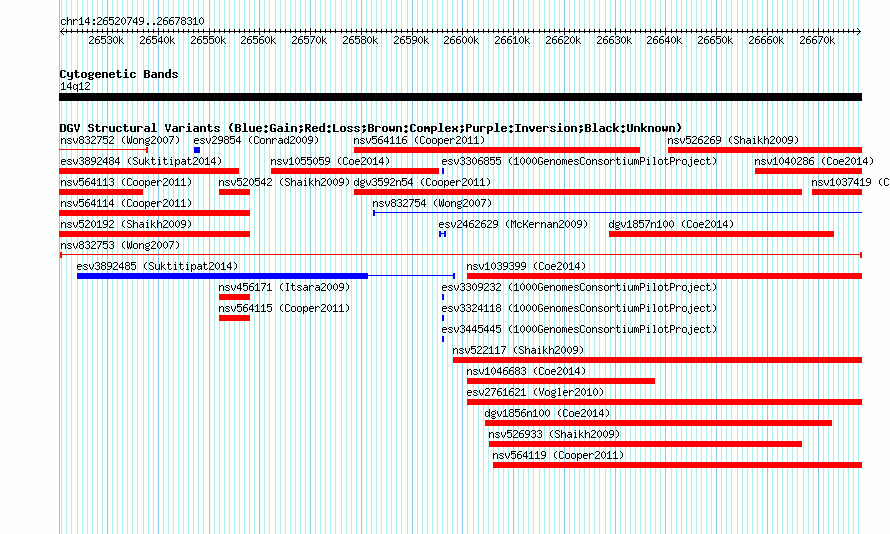Click esv3324118 (1000GenomesConsortiumPilotProject) label
This screenshot has width=890, height=534.
coord(579,308)
